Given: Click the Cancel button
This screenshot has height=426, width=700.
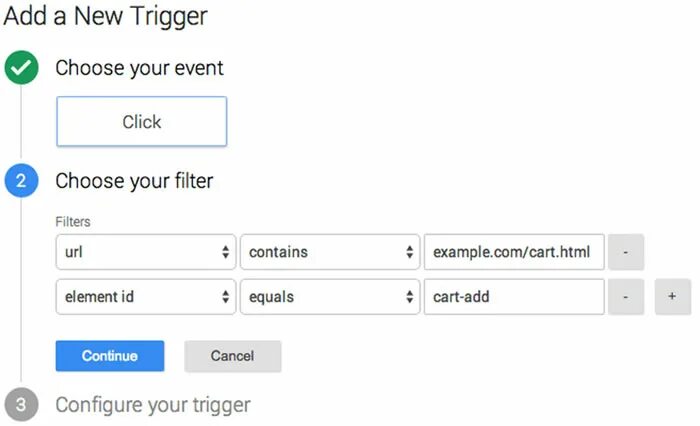Looking at the screenshot, I should (x=233, y=356).
